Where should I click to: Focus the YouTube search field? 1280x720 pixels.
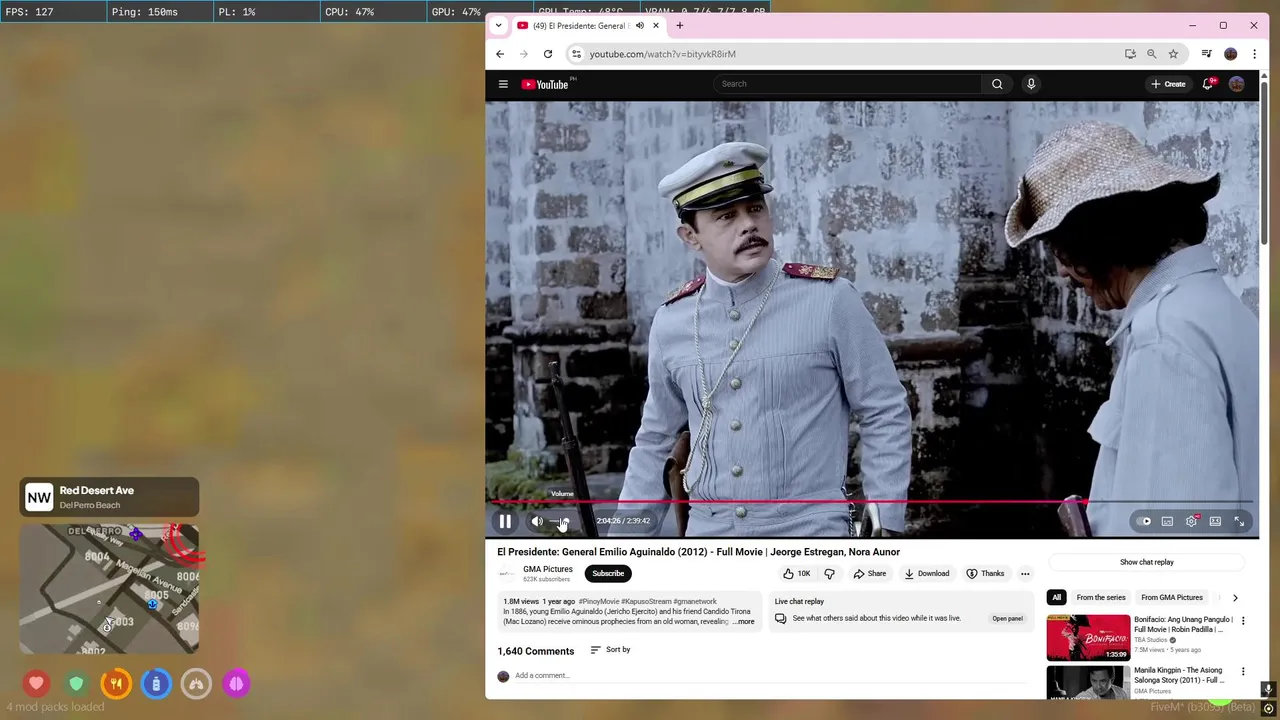coord(848,84)
